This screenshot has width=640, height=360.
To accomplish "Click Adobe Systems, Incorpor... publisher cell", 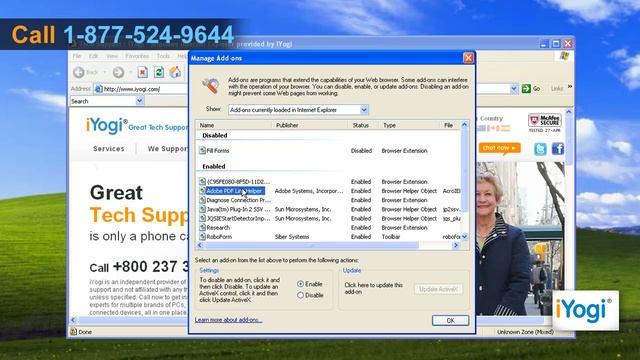I will click(309, 191).
